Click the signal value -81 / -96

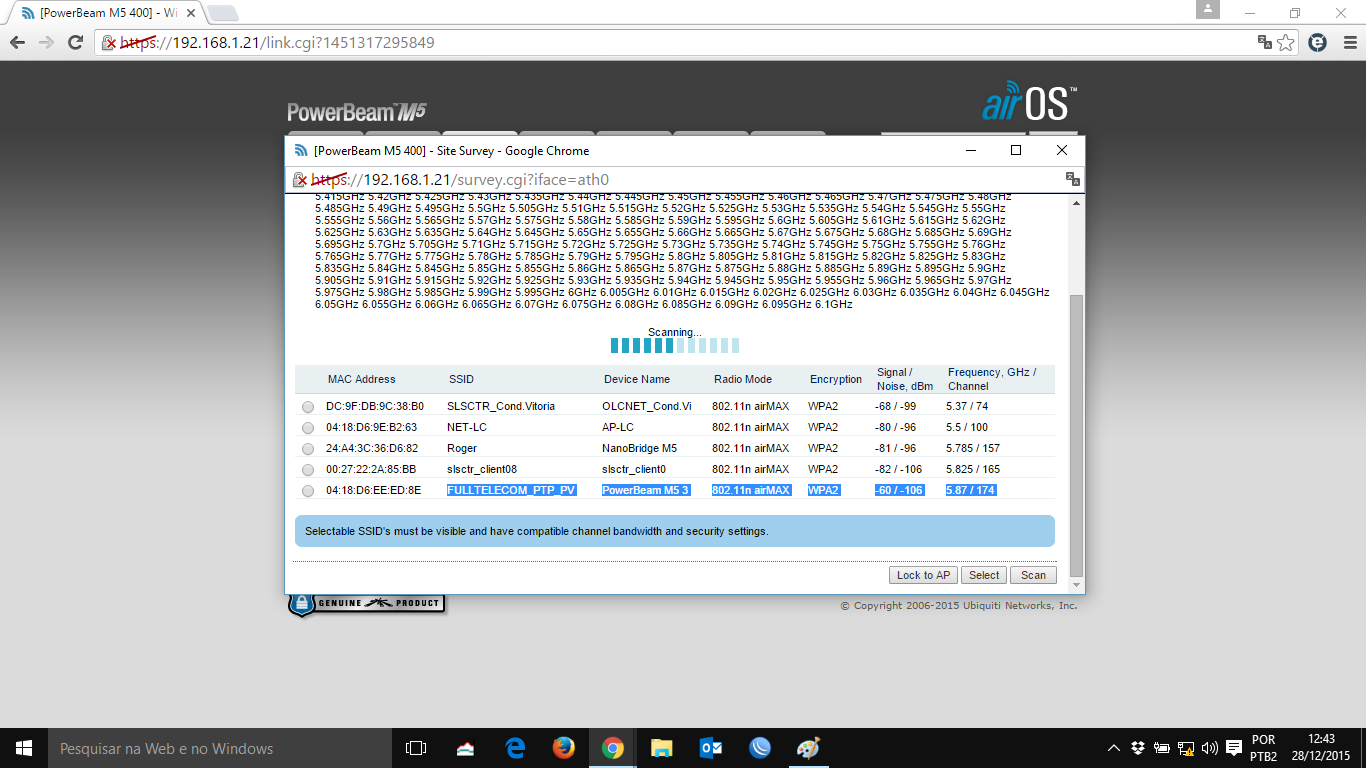click(x=895, y=449)
